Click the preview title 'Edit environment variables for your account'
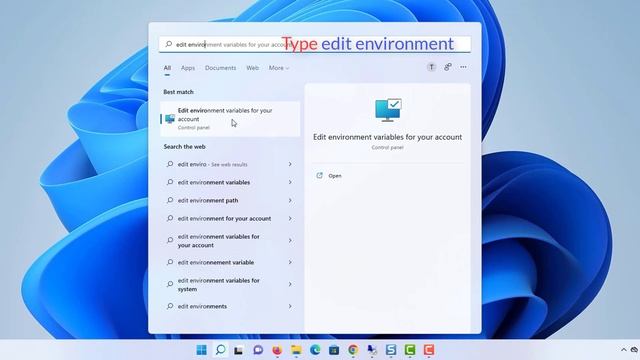The height and width of the screenshot is (360, 640). point(388,137)
